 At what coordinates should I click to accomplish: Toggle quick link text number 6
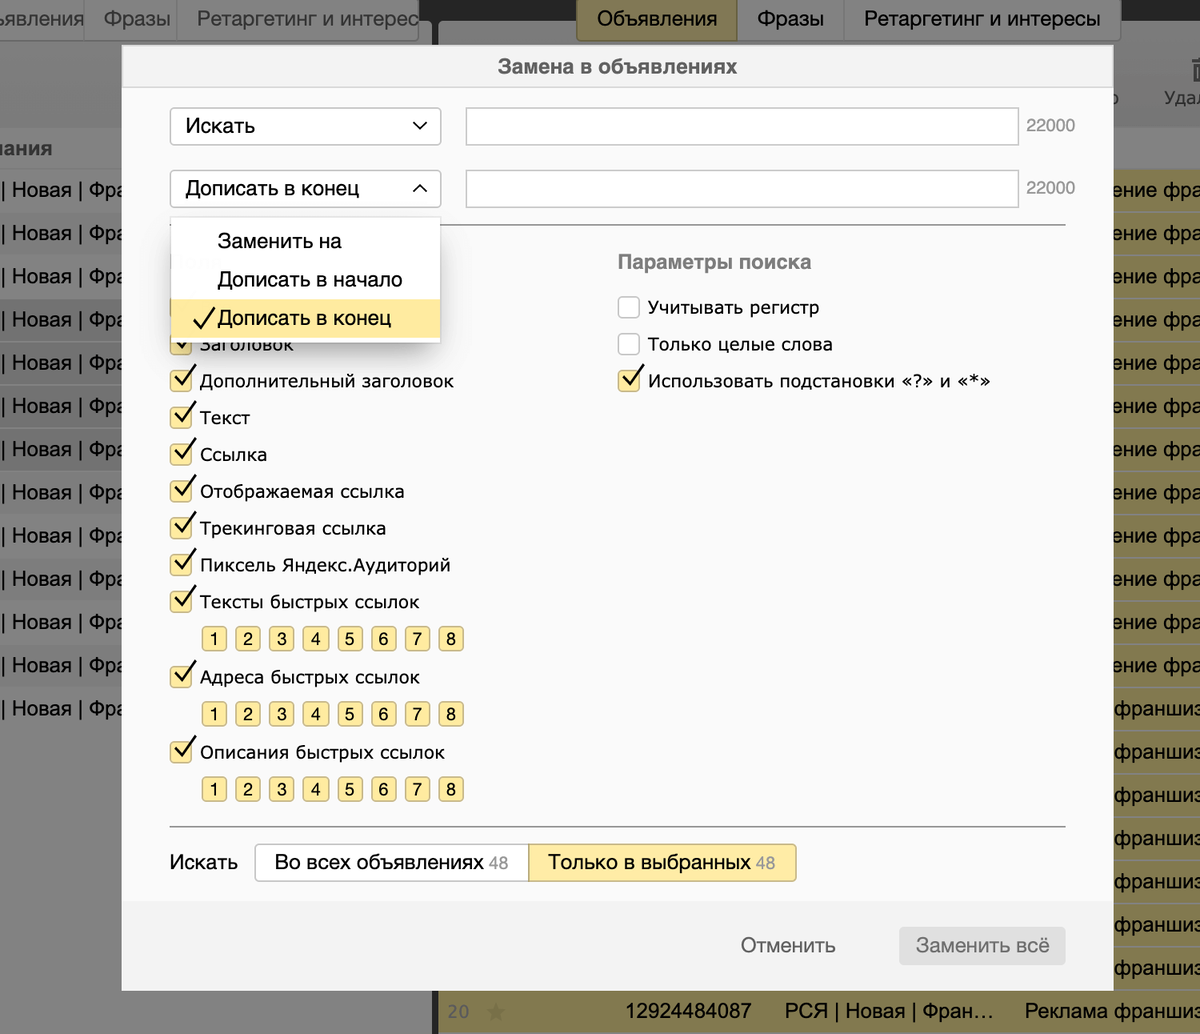(383, 639)
